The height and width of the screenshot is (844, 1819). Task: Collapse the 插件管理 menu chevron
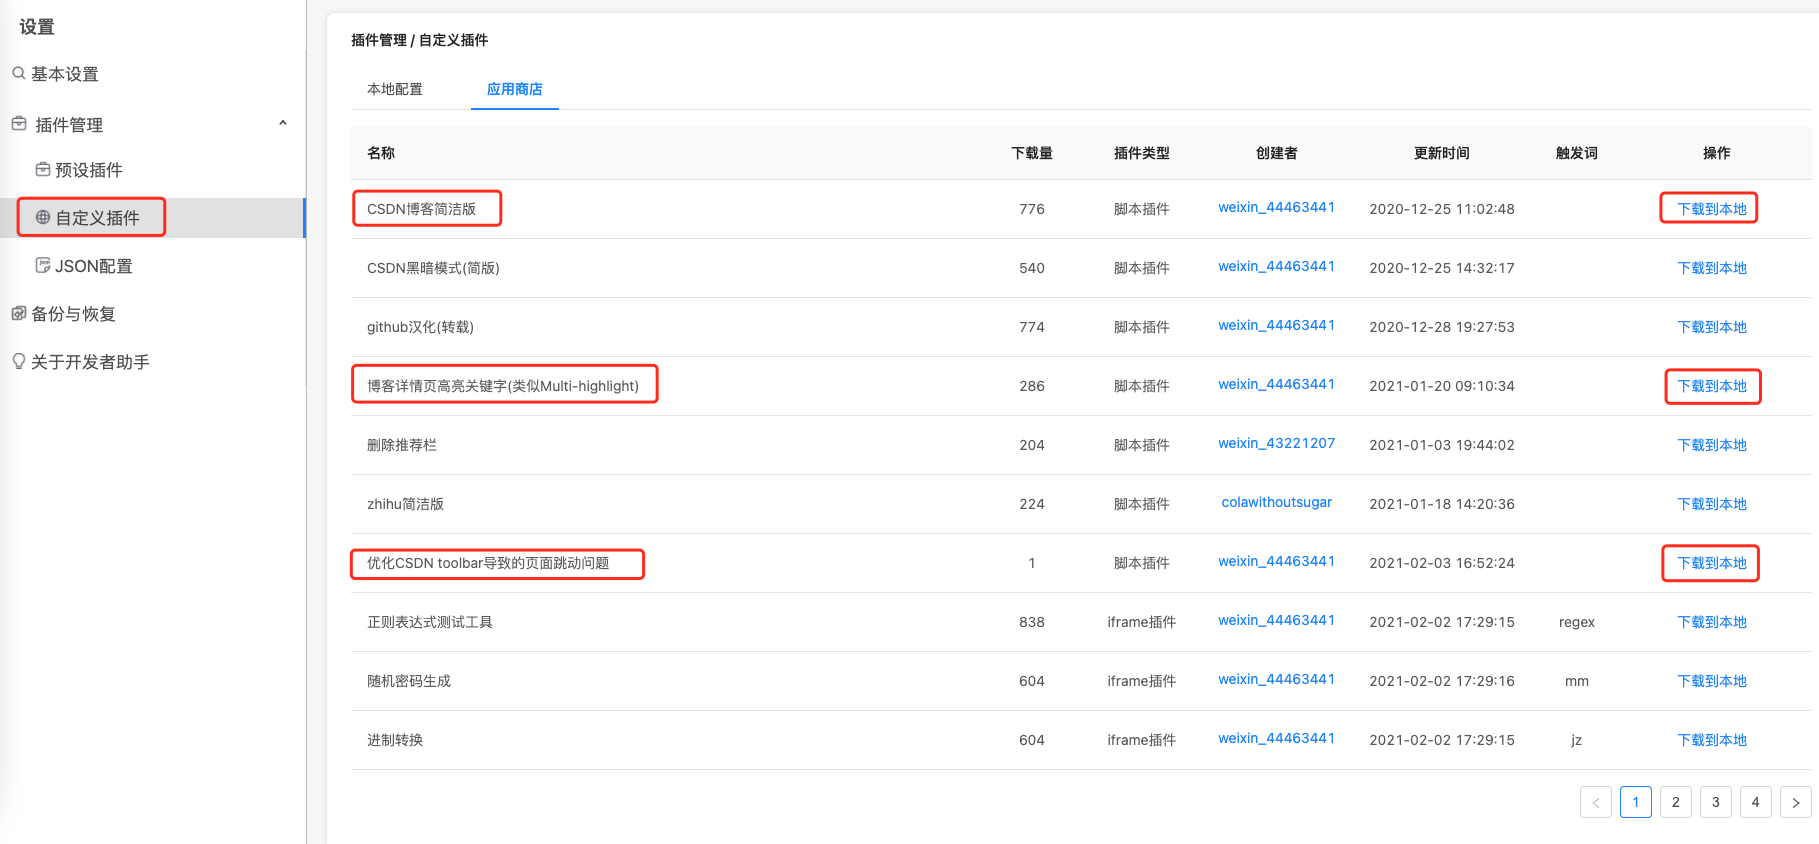[283, 123]
